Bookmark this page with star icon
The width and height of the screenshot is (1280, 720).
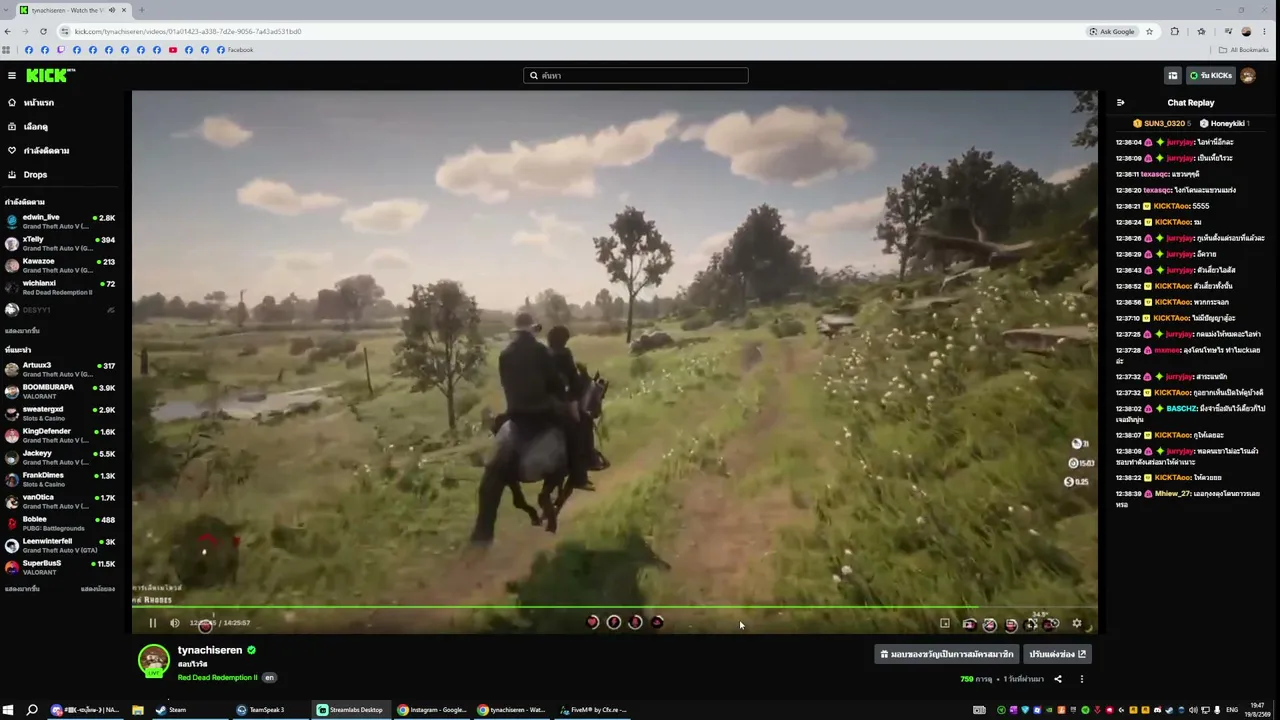click(x=1149, y=31)
